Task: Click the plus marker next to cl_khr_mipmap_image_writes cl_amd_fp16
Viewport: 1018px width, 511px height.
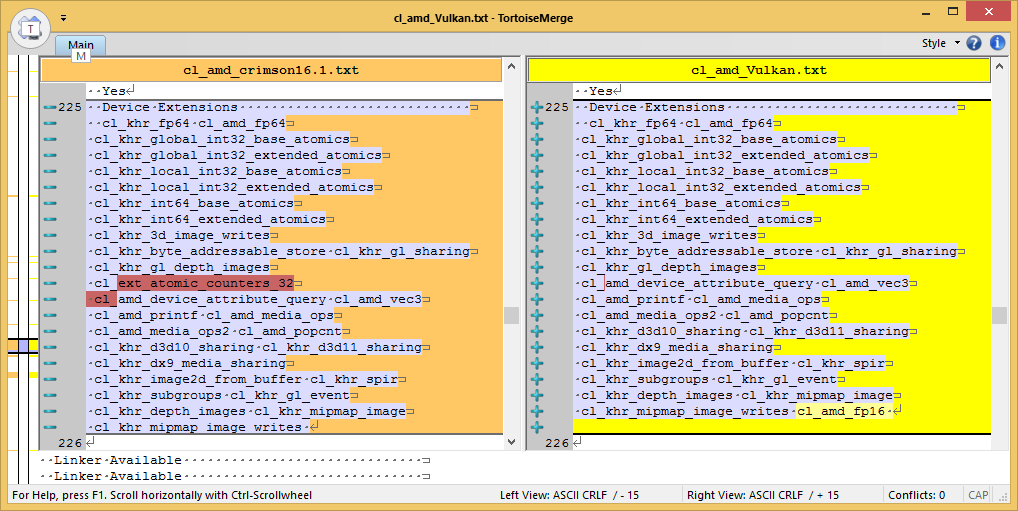Action: (x=536, y=411)
